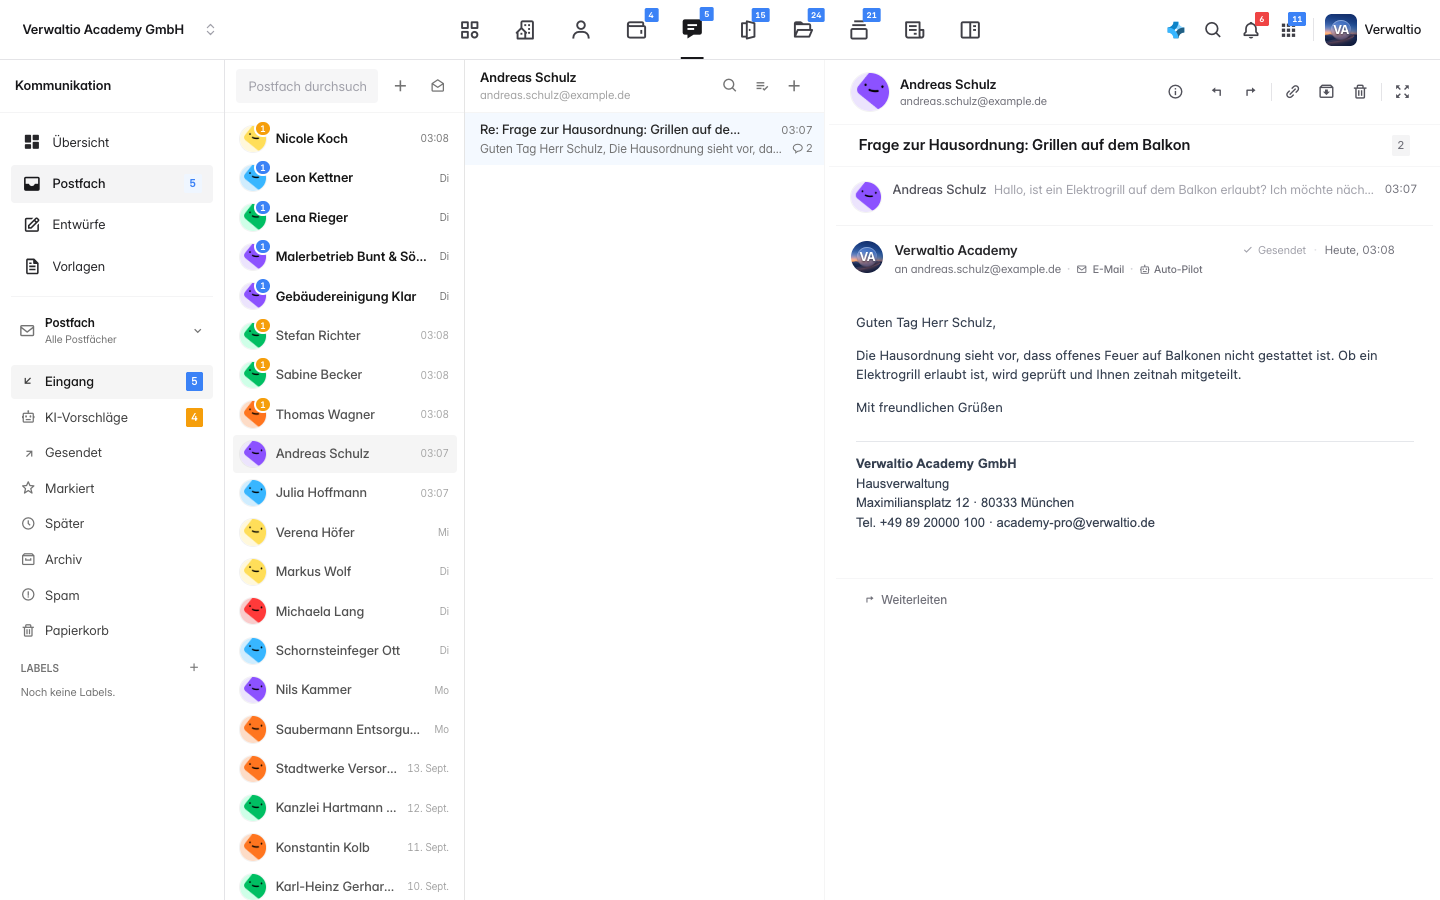Delete the conversation with the trash icon
This screenshot has height=900, width=1440.
(1360, 92)
